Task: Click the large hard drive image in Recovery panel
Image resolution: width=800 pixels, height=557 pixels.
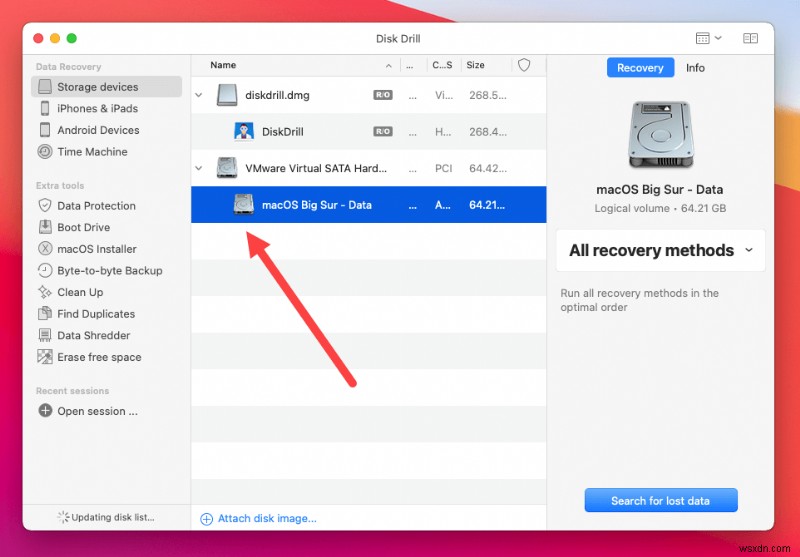Action: 661,135
